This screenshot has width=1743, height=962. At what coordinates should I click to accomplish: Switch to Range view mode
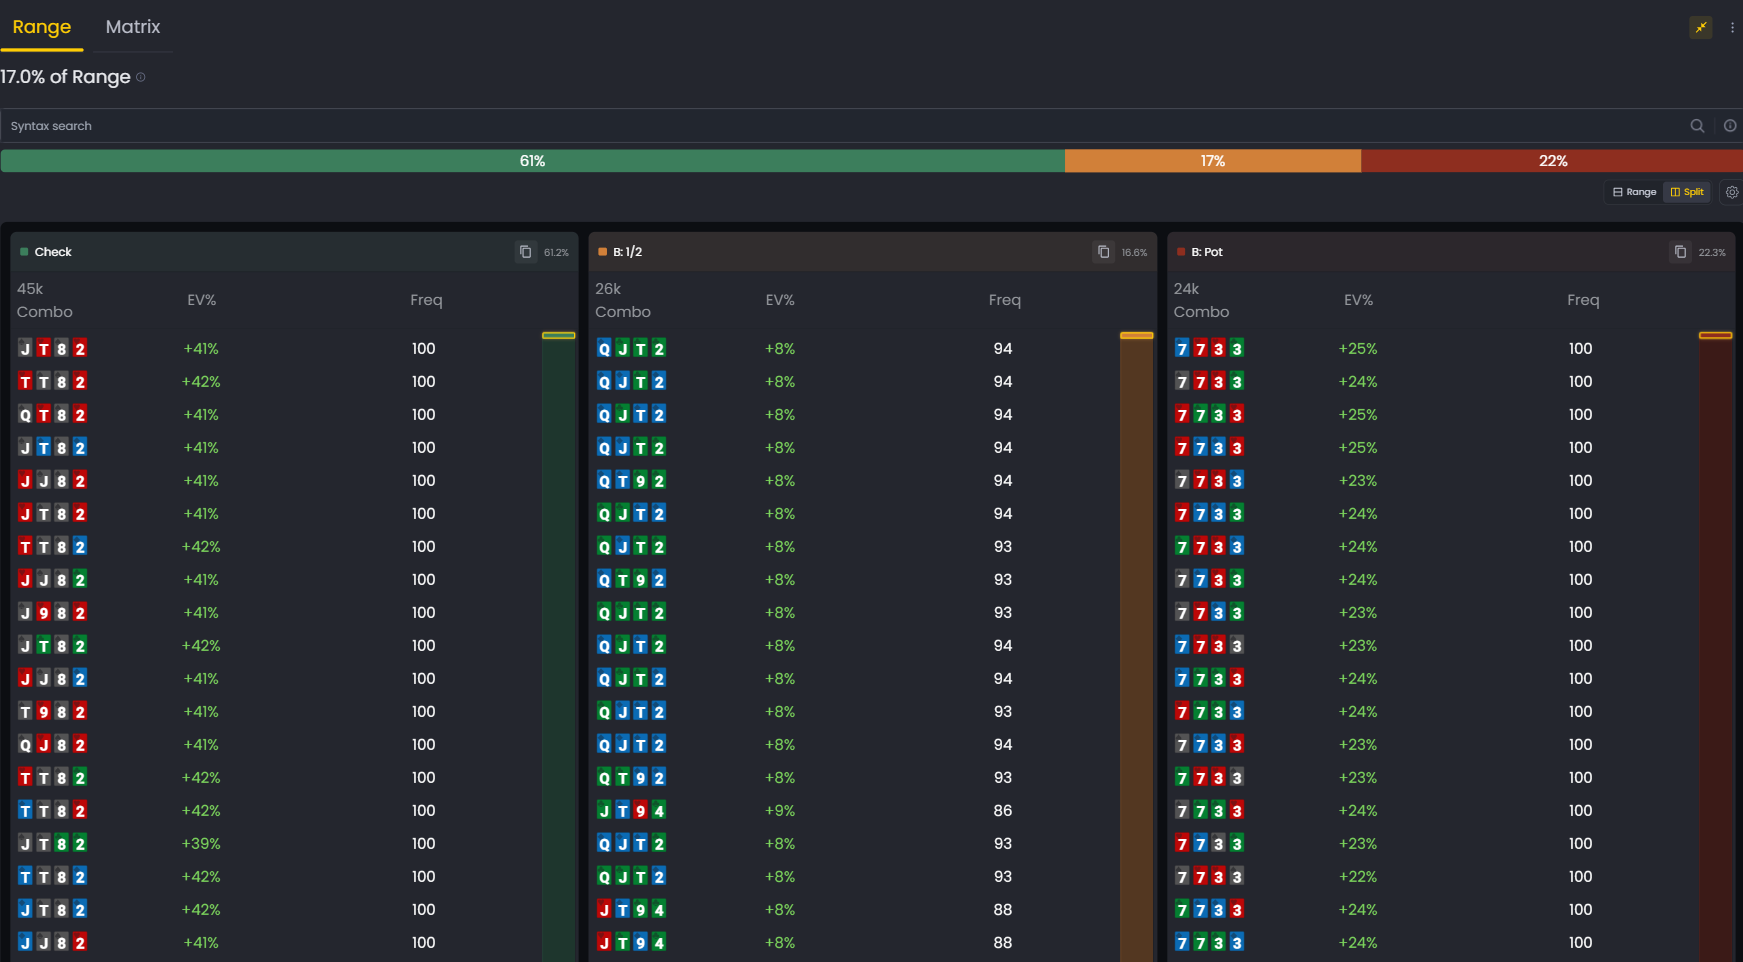(x=1634, y=192)
